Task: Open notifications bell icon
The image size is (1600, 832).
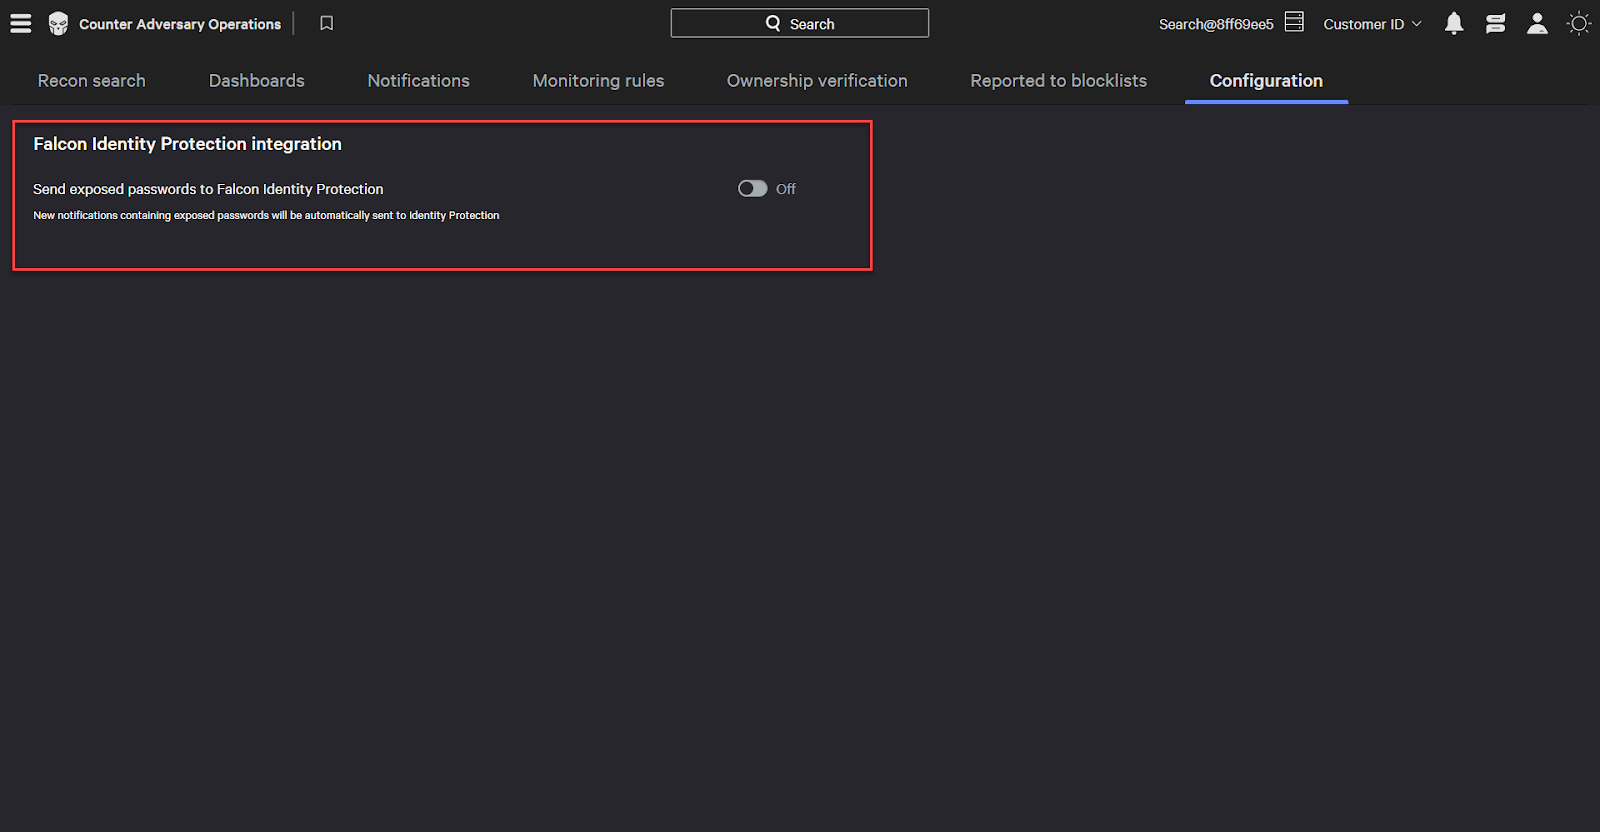Action: pos(1454,24)
